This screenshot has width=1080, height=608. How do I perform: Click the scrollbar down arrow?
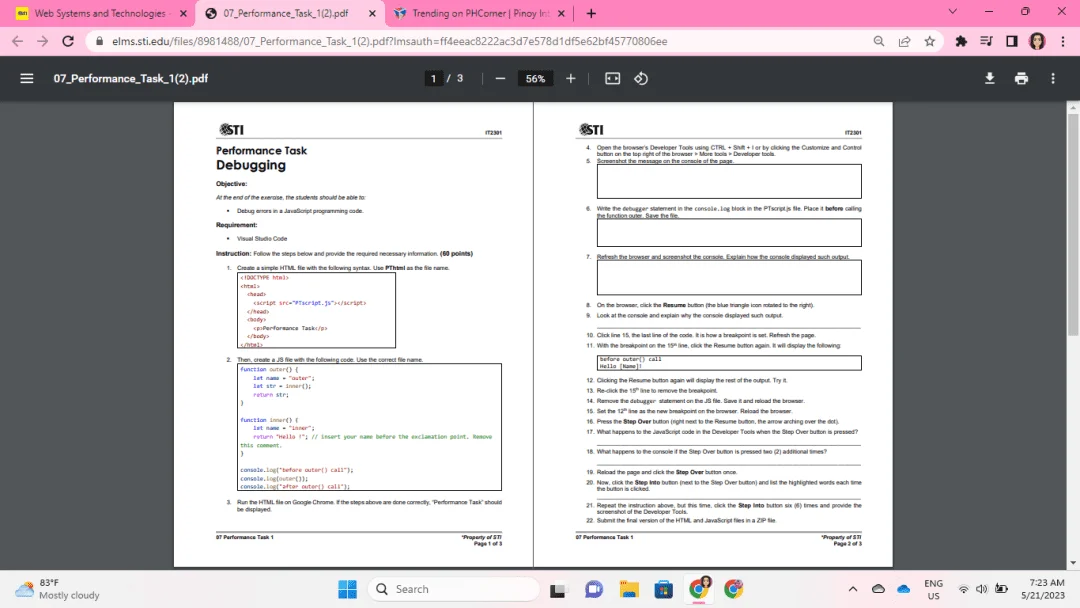[1073, 563]
